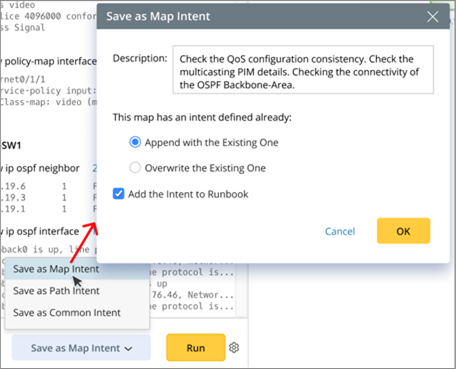Screen dimensions: 456x369
Task: Select the '76.46, Networ...' output line
Action: (x=192, y=295)
